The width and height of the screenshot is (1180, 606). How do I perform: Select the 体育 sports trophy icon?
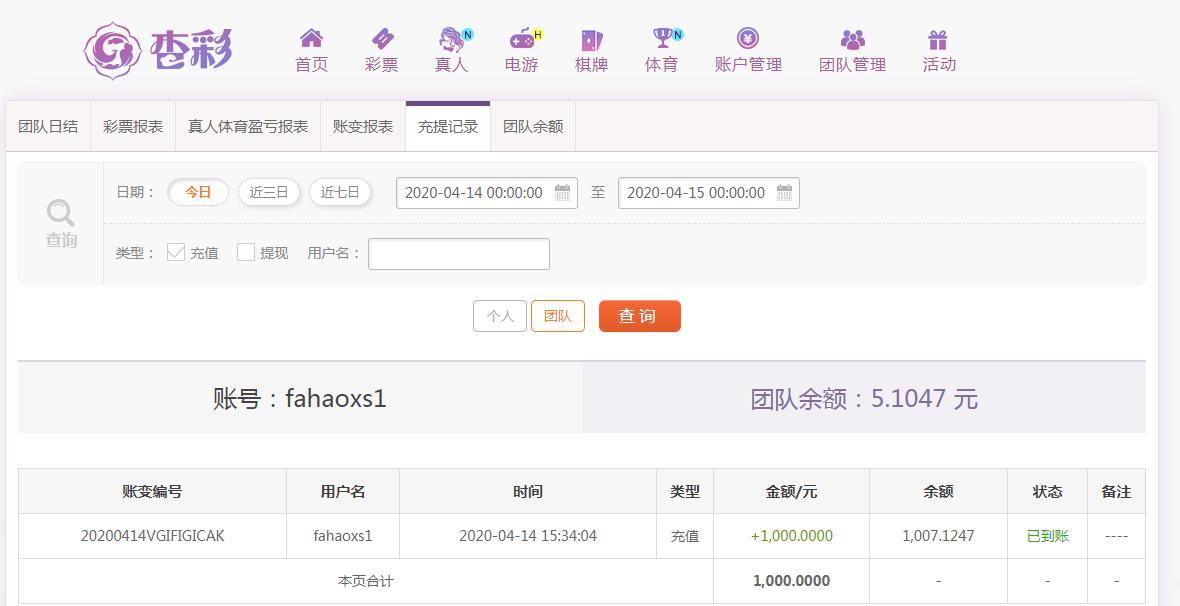[661, 40]
